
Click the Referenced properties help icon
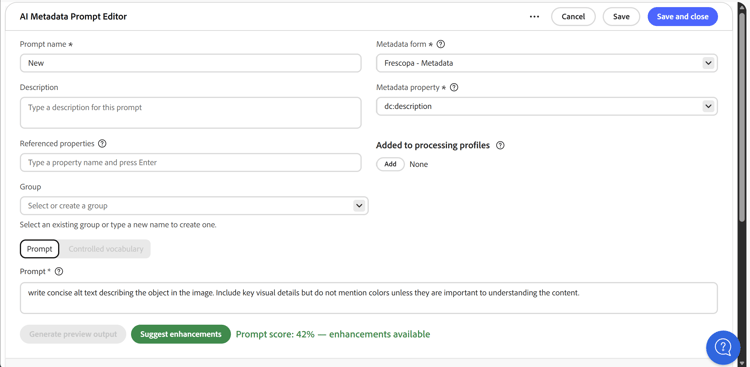pyautogui.click(x=102, y=144)
